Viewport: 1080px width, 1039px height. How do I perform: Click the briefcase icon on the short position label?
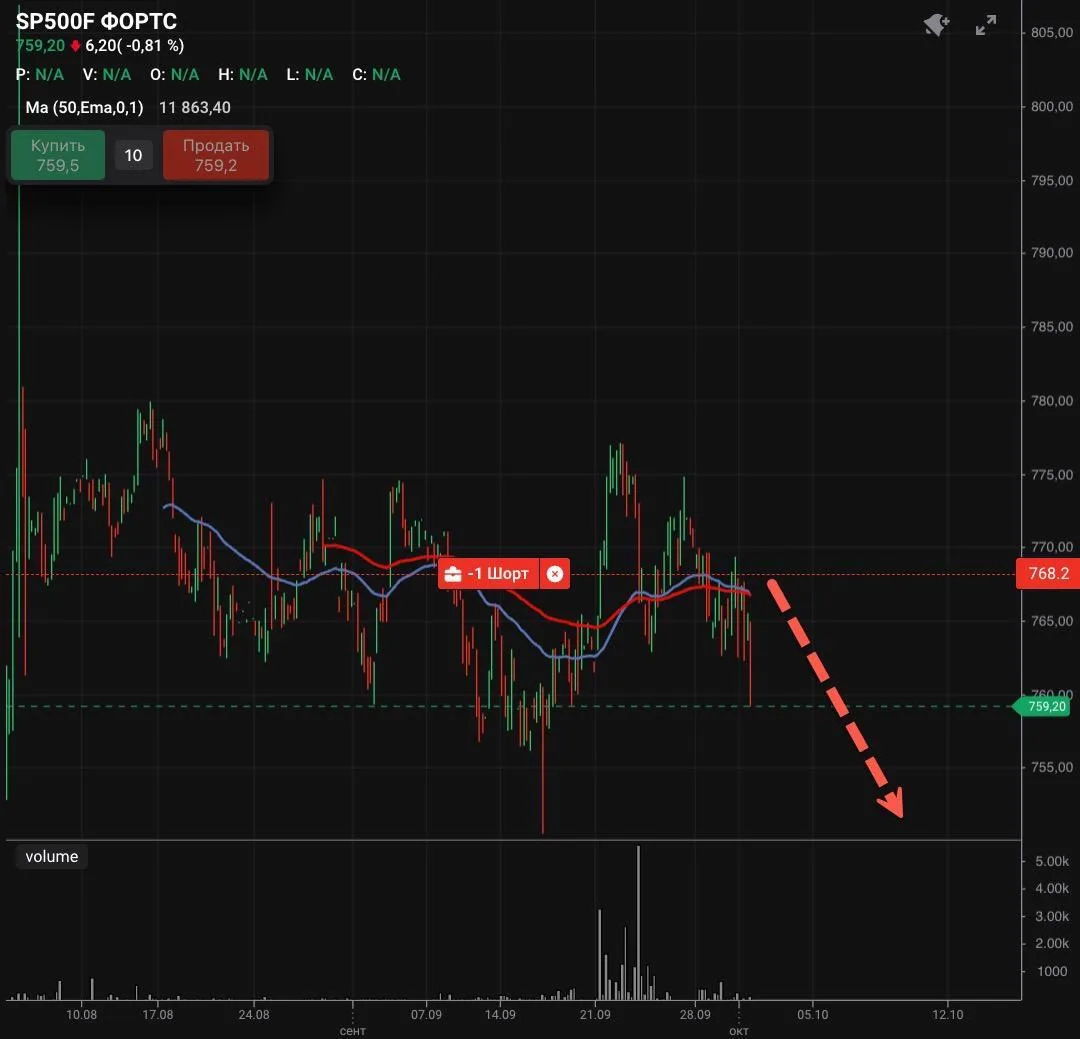coord(453,573)
